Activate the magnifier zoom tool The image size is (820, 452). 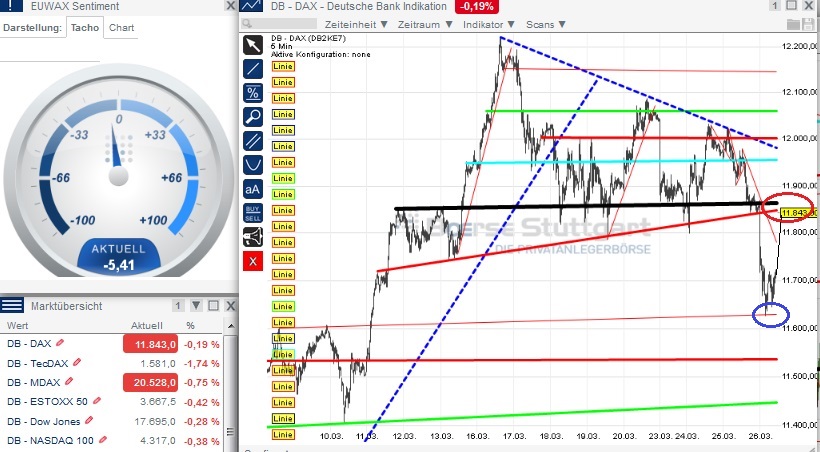tap(253, 117)
